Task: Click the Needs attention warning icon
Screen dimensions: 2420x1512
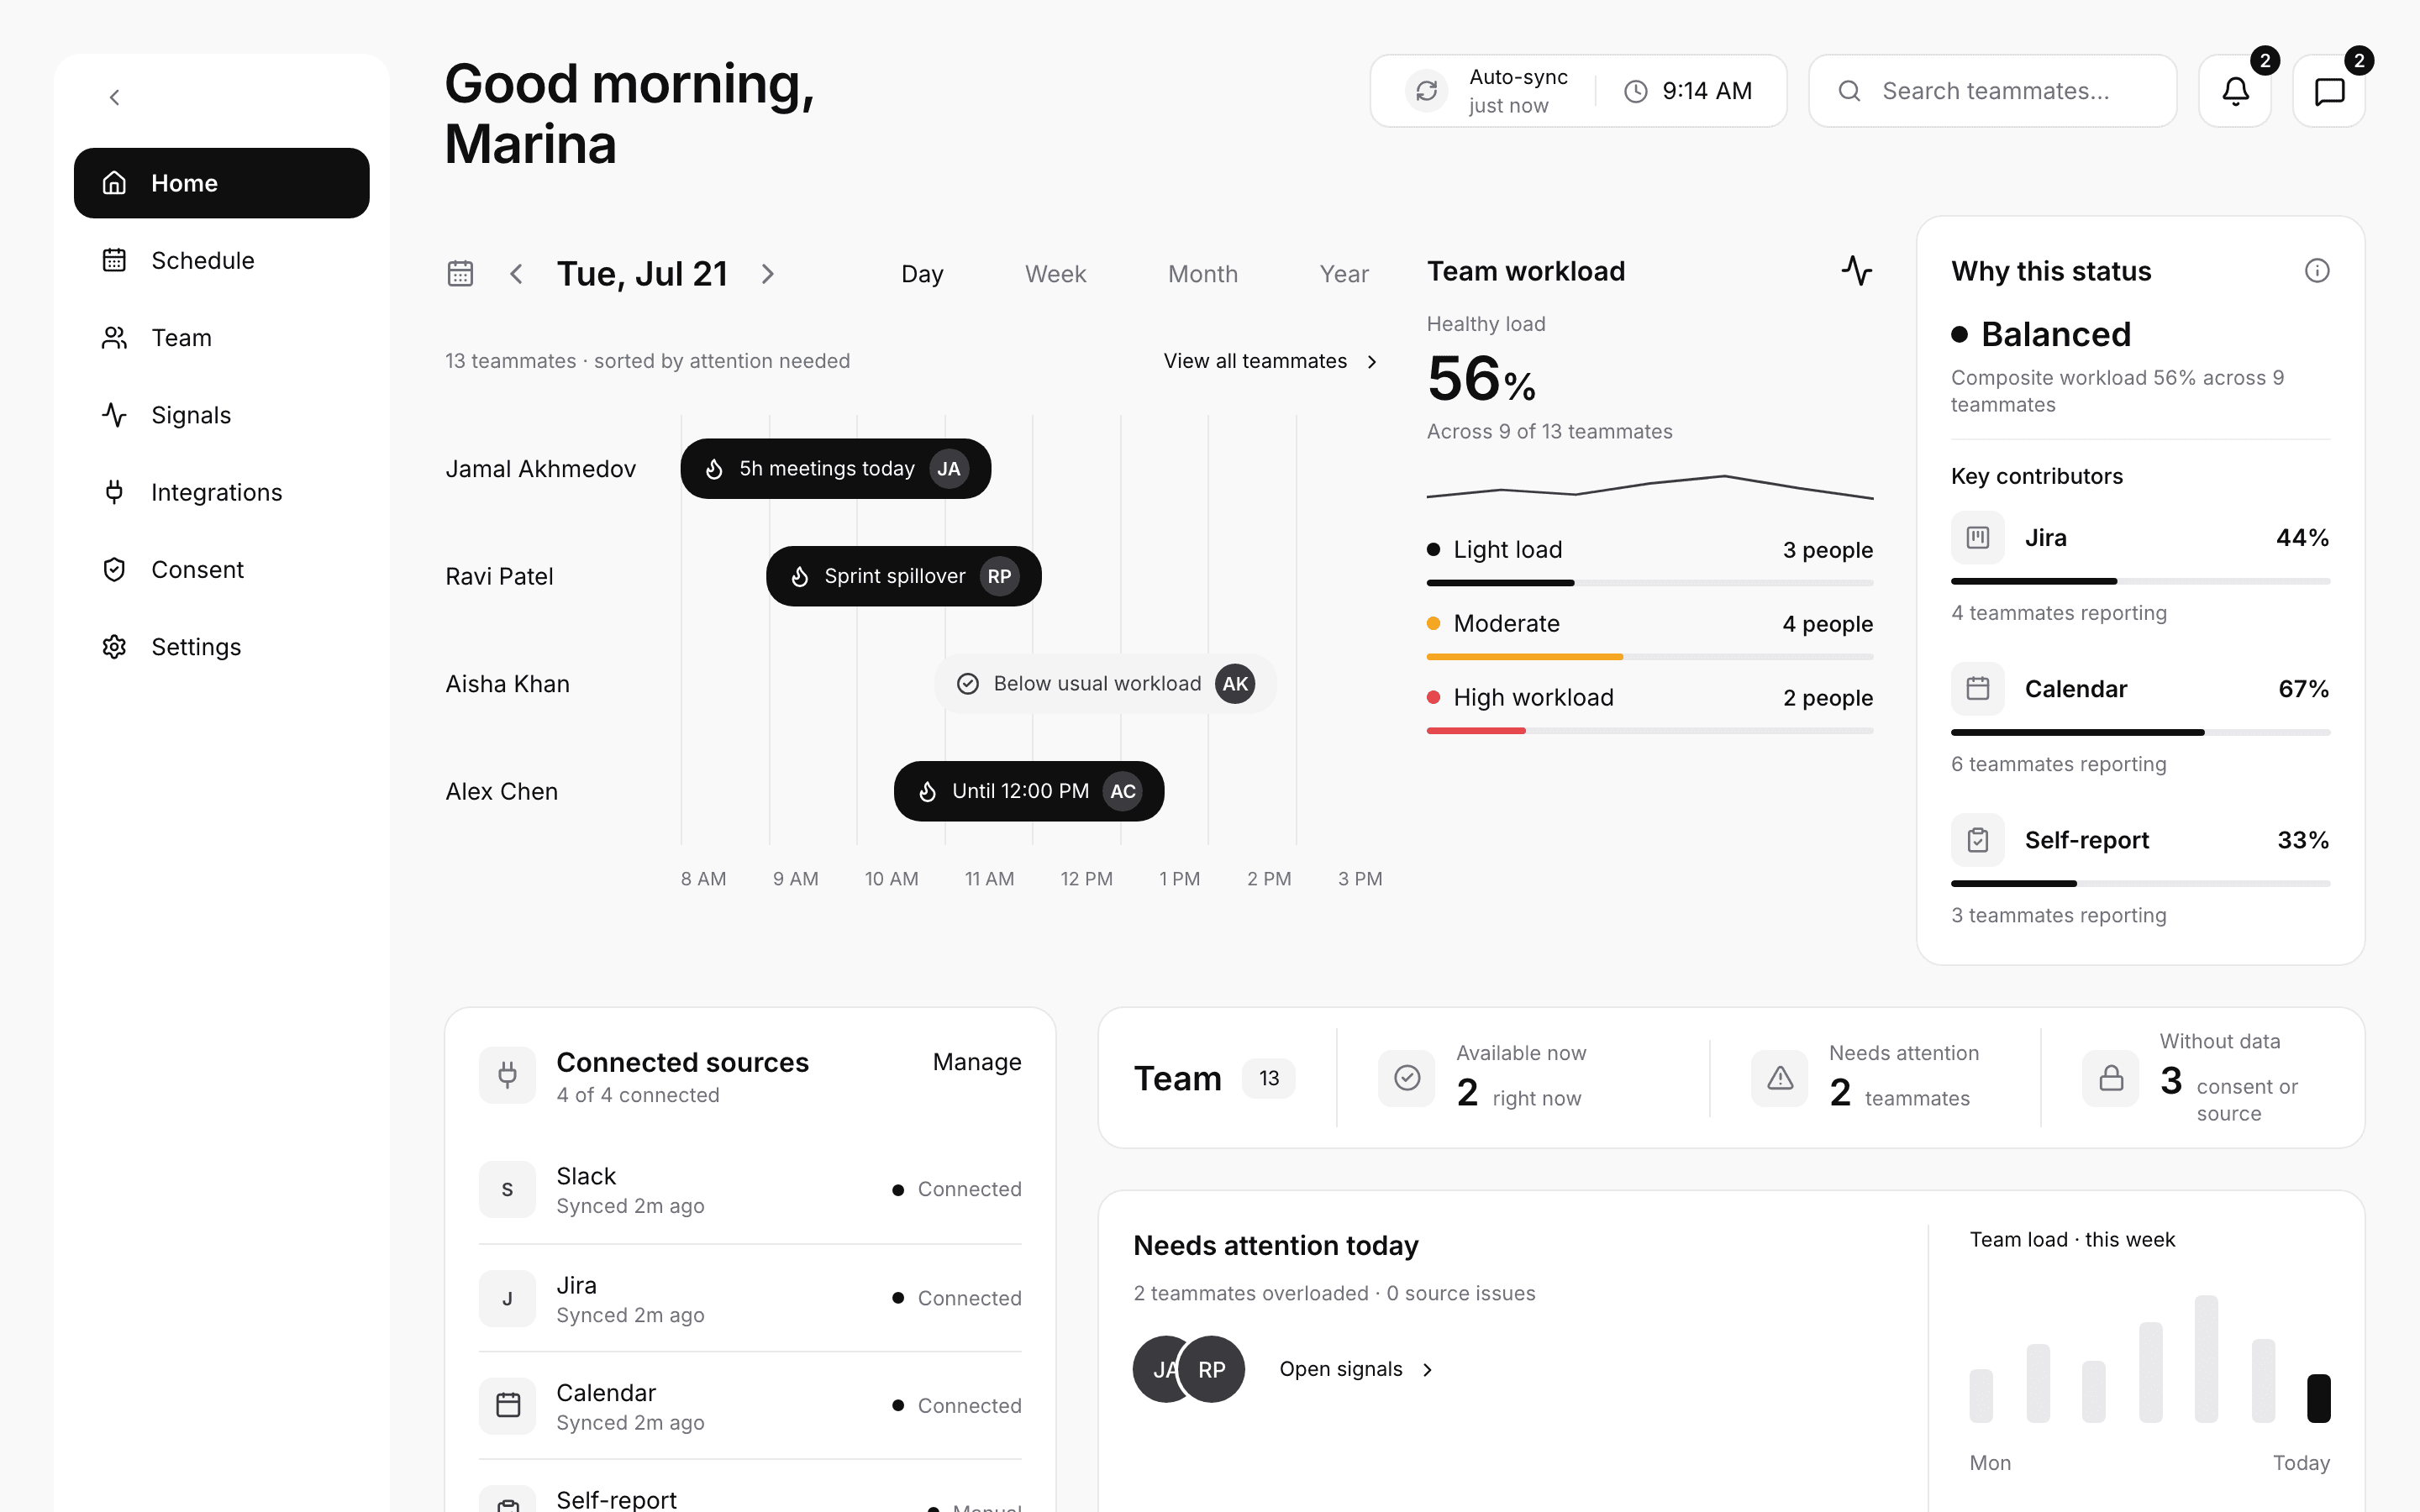Action: pyautogui.click(x=1780, y=1078)
